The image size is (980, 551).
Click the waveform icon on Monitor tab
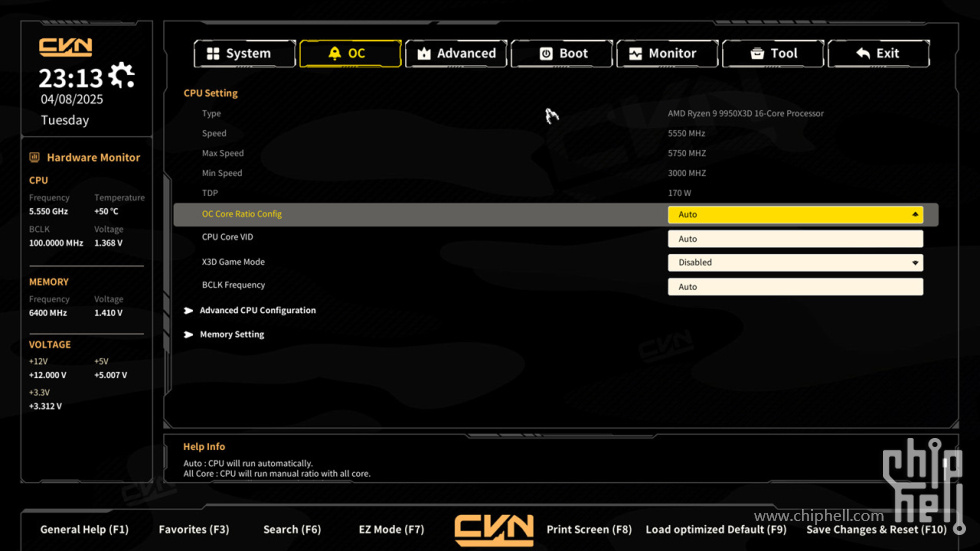click(x=636, y=54)
